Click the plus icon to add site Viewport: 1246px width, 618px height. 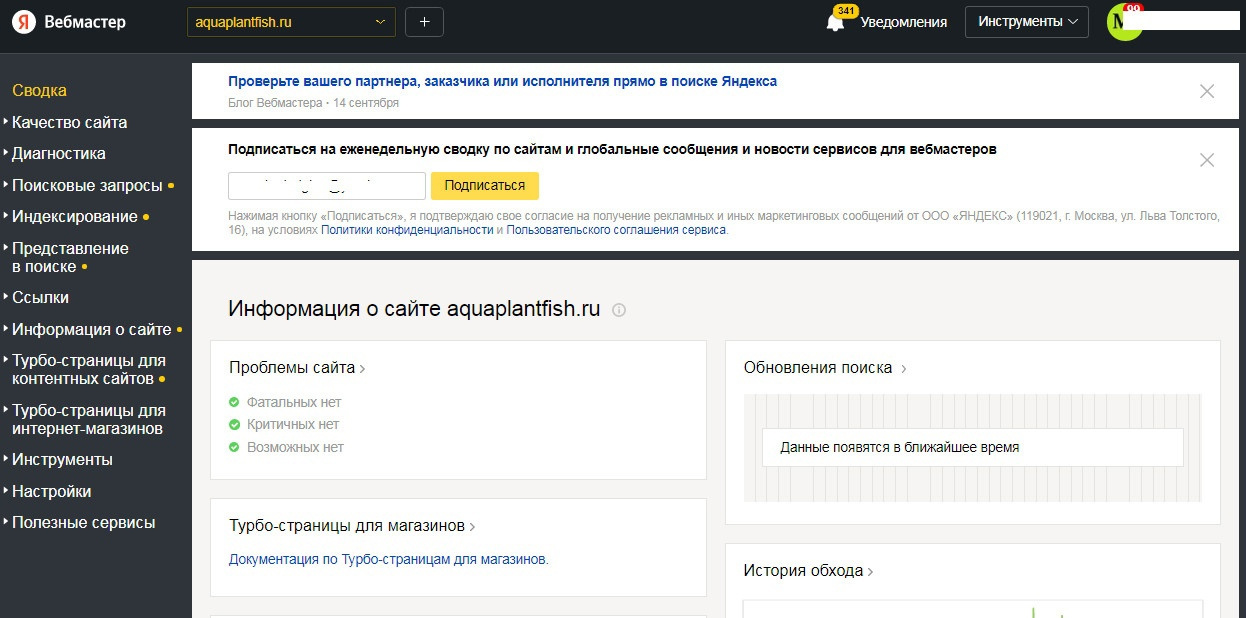pyautogui.click(x=424, y=22)
